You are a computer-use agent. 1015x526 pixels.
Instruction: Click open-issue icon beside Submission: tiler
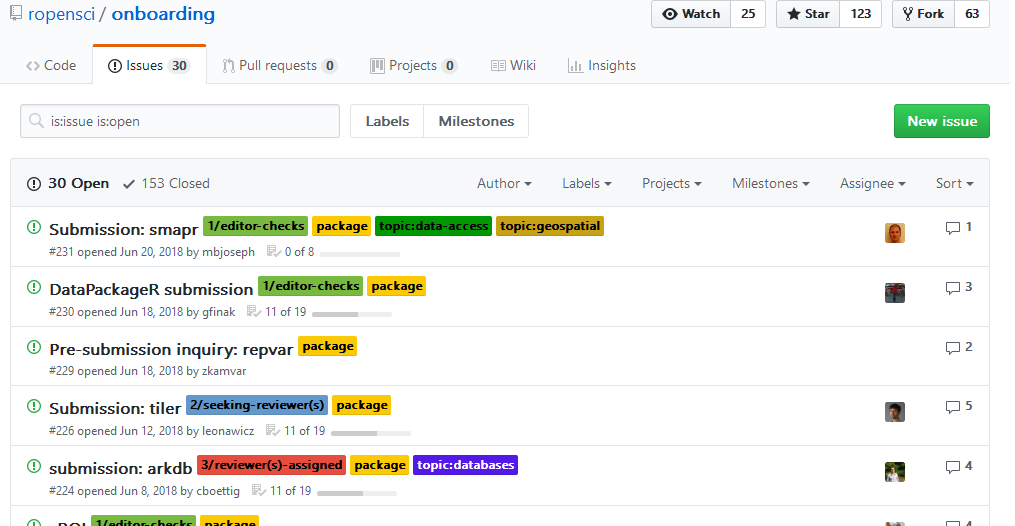click(x=34, y=406)
